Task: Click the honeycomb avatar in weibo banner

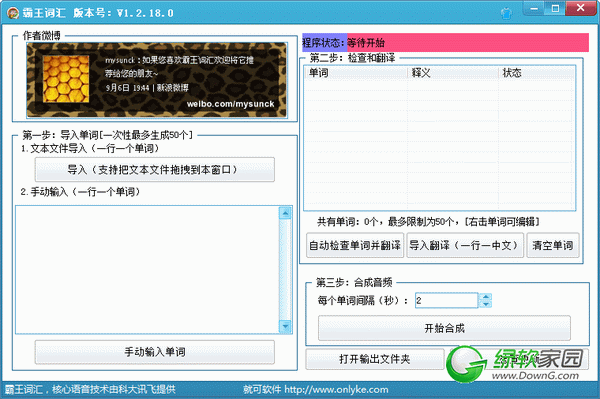Action: tap(66, 79)
